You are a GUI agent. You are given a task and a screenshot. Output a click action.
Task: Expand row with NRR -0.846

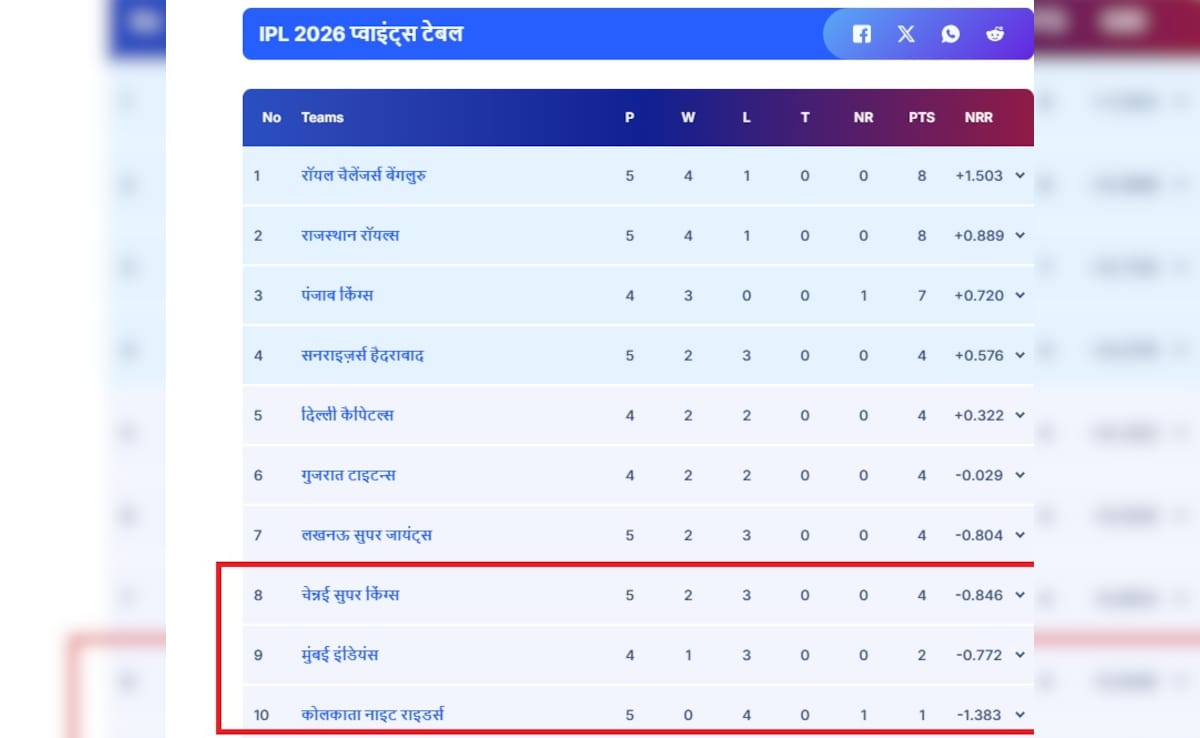click(1020, 595)
